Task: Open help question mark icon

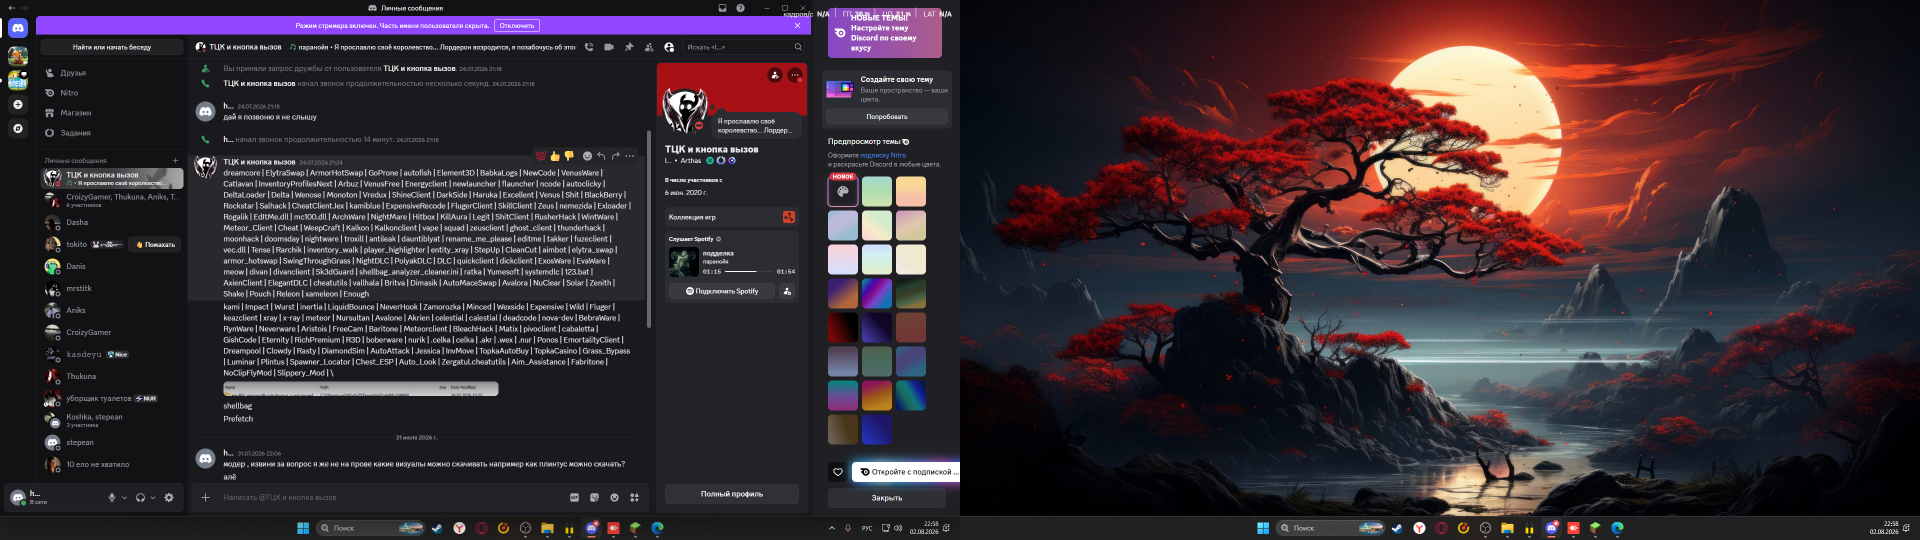Action: 741,8
